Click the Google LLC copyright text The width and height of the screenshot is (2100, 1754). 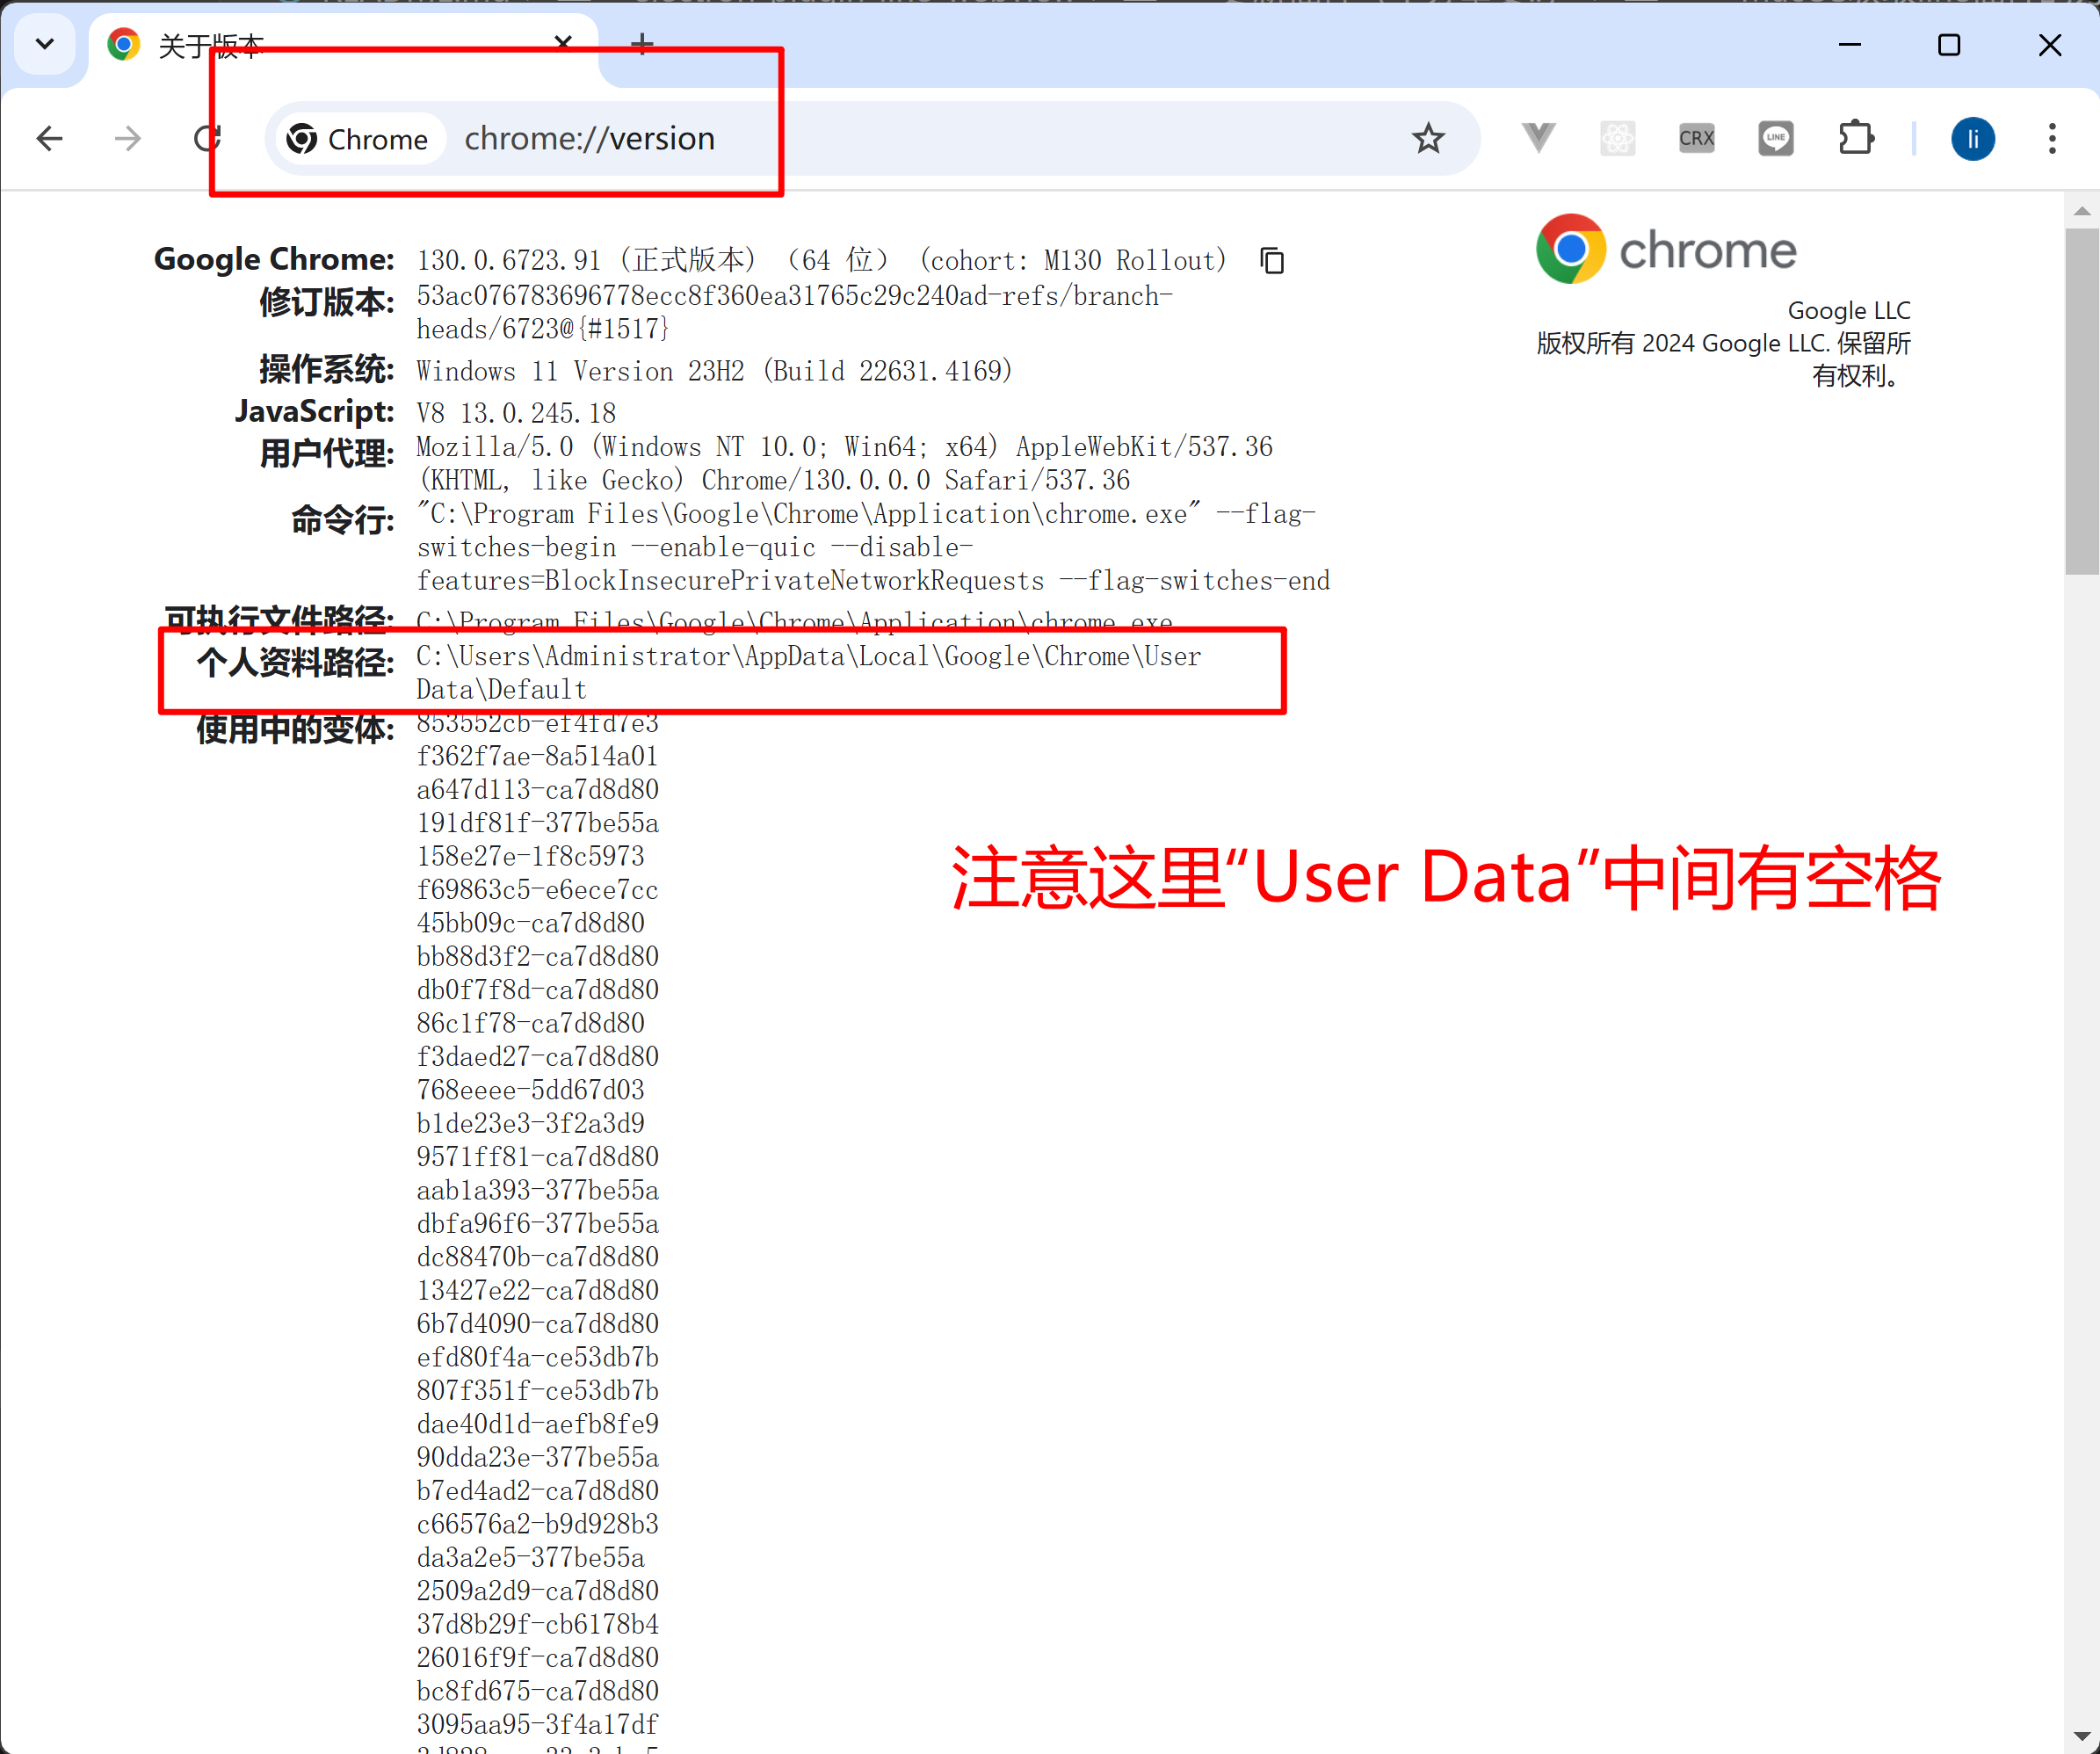click(1723, 359)
